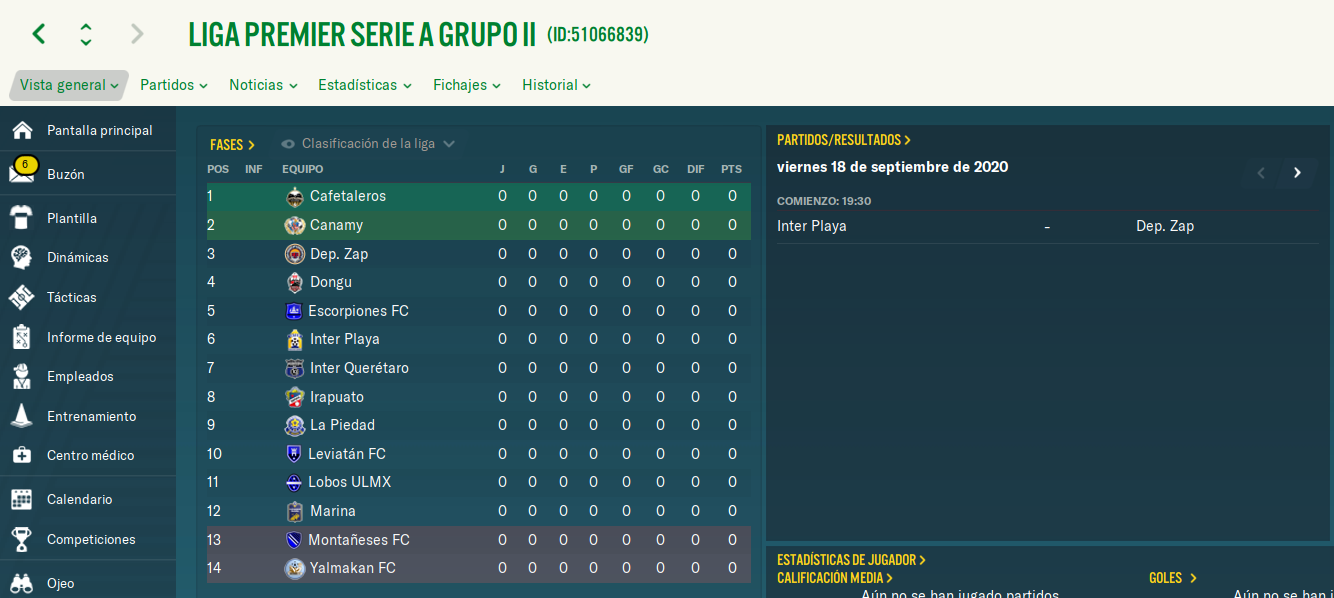Click the Pantalla principal home icon
The height and width of the screenshot is (598, 1334).
[22, 130]
